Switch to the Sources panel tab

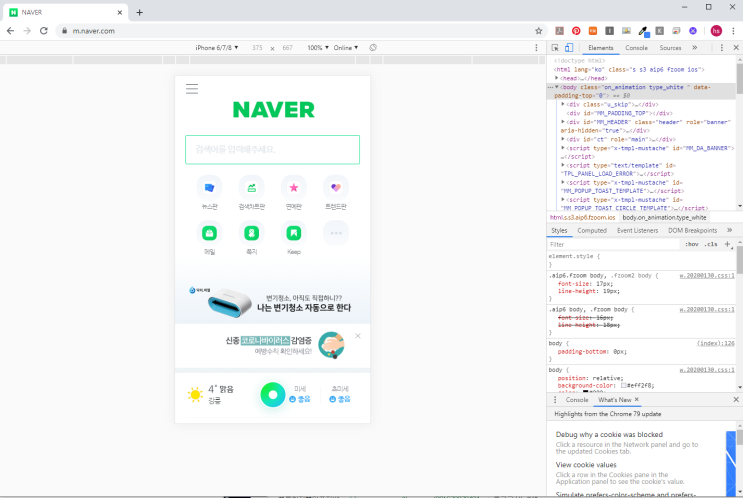pos(670,48)
